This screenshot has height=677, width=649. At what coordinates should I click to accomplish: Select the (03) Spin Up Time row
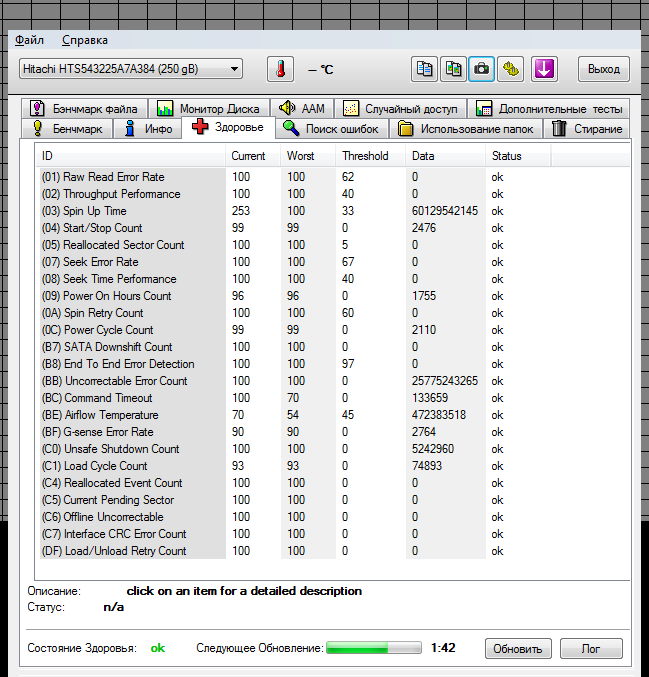[294, 211]
